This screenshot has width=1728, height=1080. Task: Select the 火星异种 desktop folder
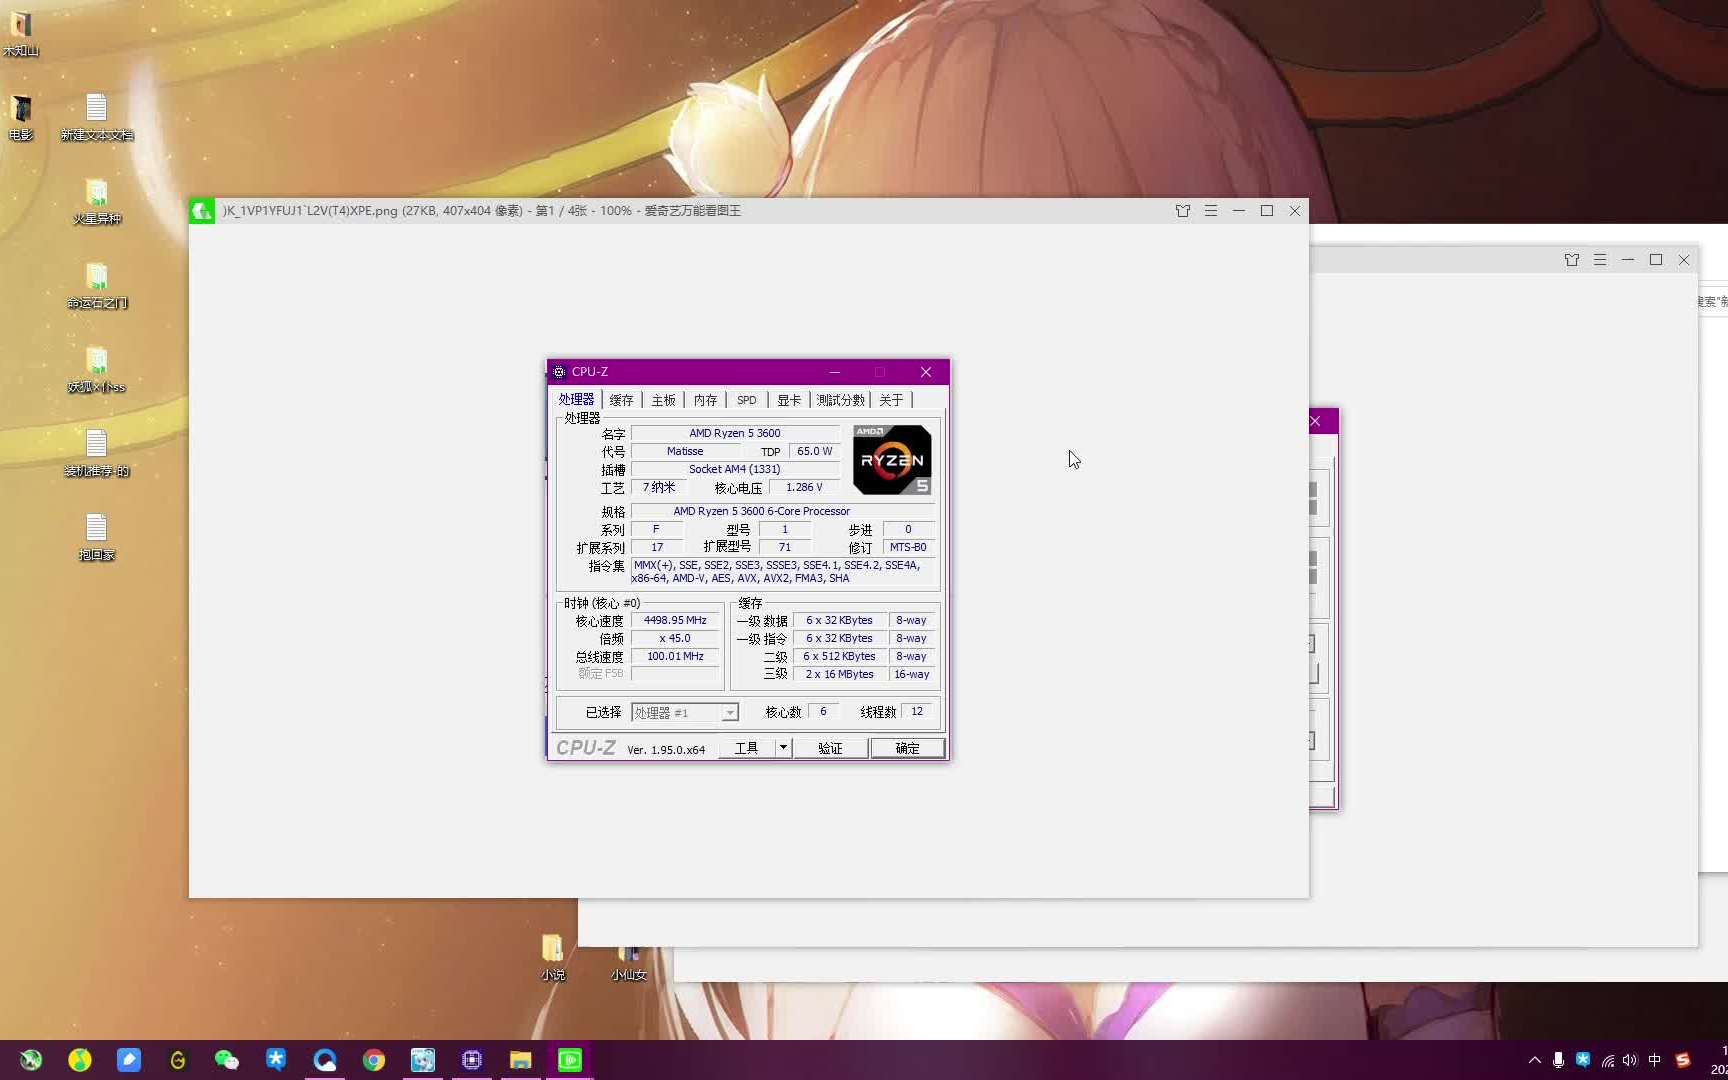point(96,201)
